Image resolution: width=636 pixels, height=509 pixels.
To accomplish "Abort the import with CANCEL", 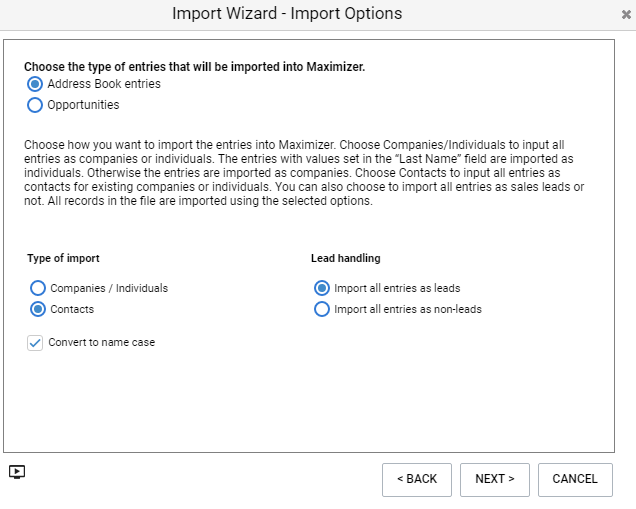I will tap(575, 479).
